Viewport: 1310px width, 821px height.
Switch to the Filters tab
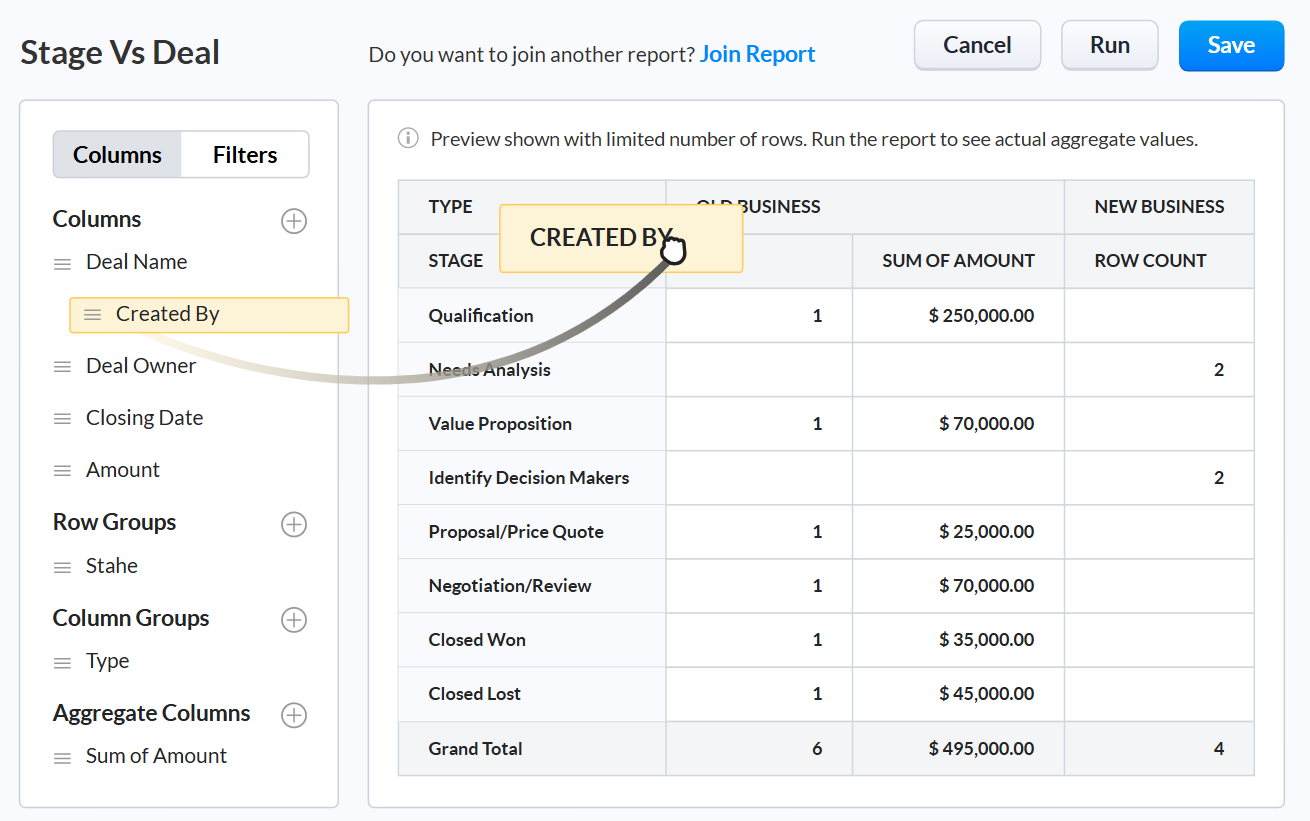pos(244,154)
